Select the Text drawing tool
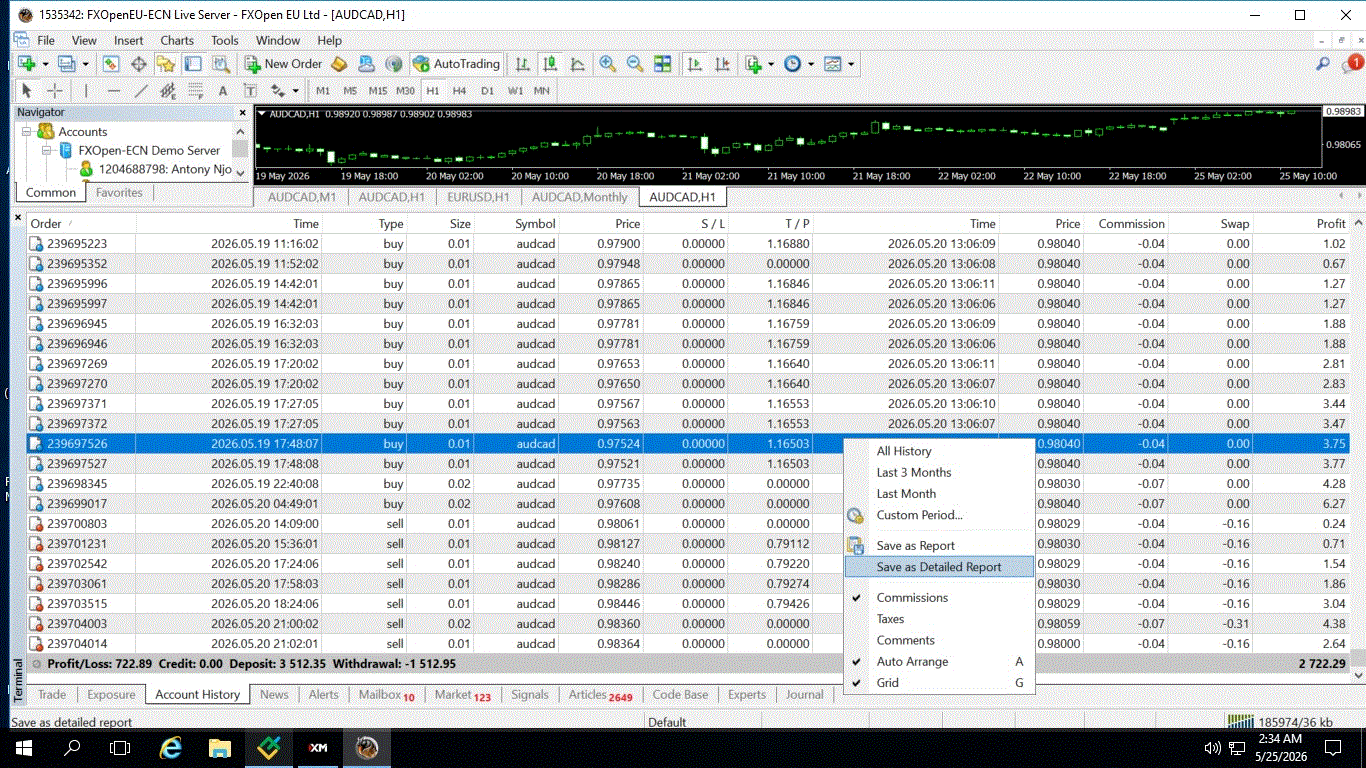This screenshot has height=768, width=1366. click(x=223, y=90)
